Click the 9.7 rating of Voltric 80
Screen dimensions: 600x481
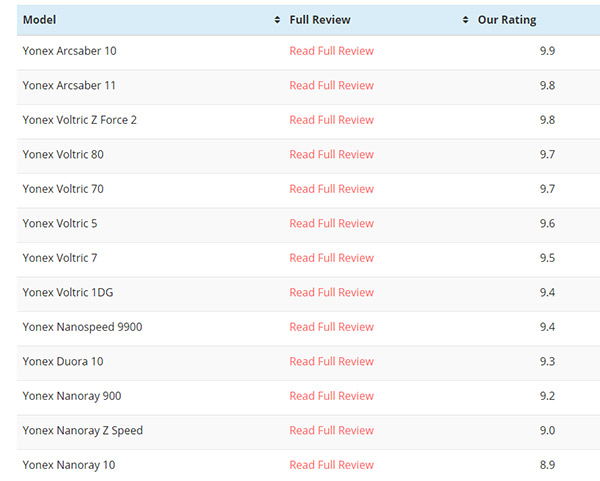click(x=547, y=154)
